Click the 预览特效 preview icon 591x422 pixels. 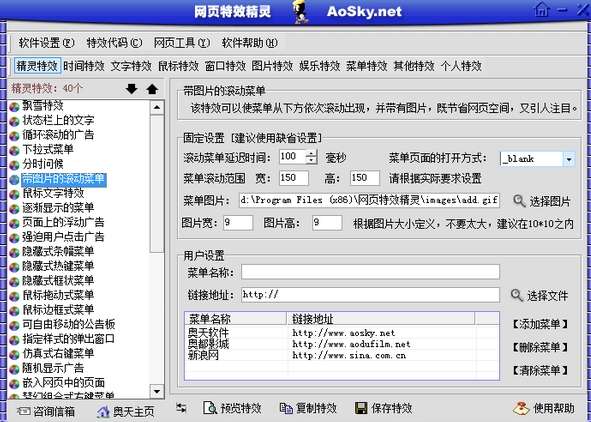209,408
